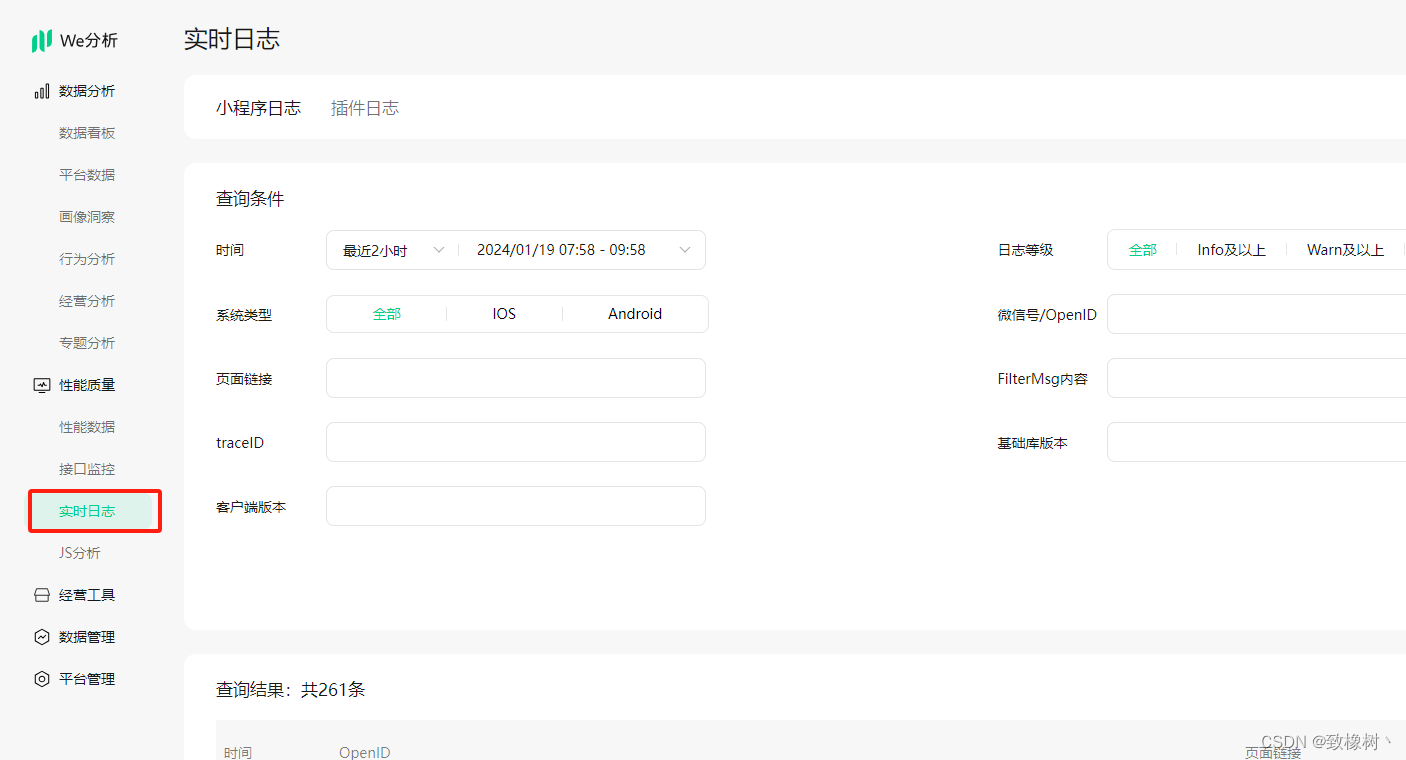Click the 数据分析 bar chart icon
The height and width of the screenshot is (760, 1406).
(x=42, y=91)
